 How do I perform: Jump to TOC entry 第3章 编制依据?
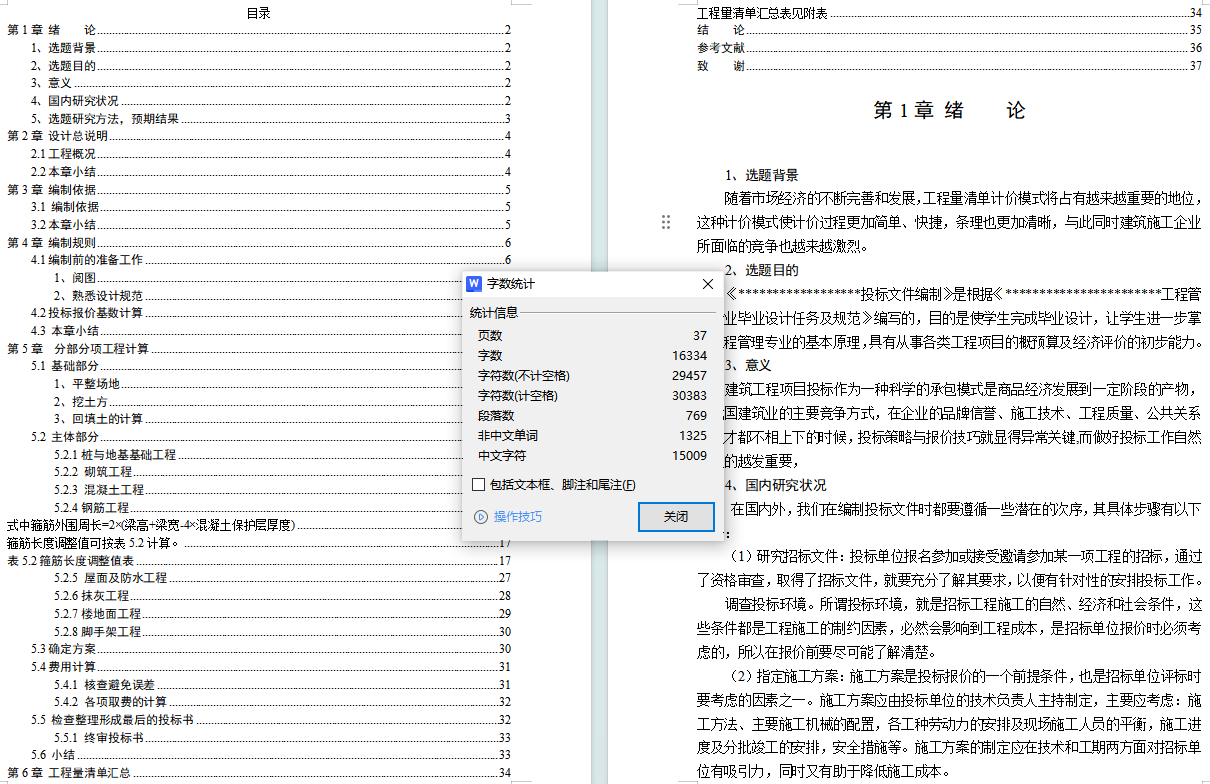[x=259, y=190]
